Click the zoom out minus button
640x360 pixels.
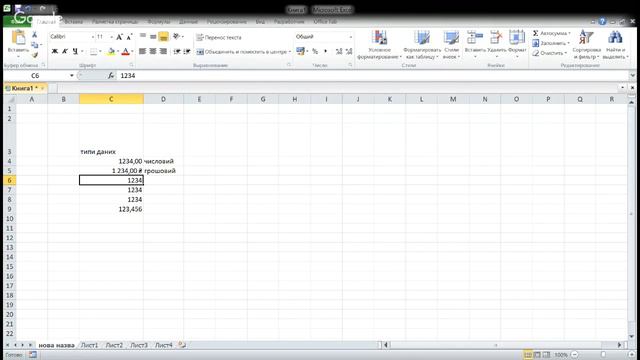coord(575,355)
